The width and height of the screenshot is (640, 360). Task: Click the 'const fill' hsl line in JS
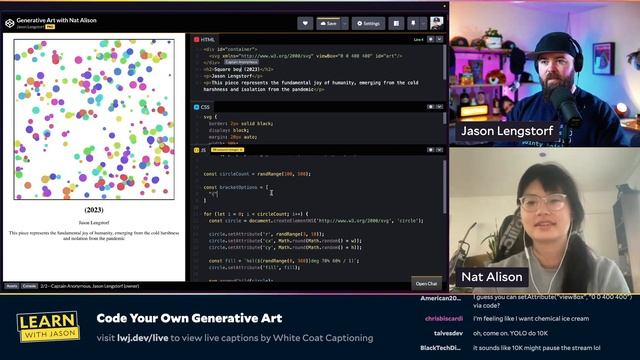[x=284, y=260]
